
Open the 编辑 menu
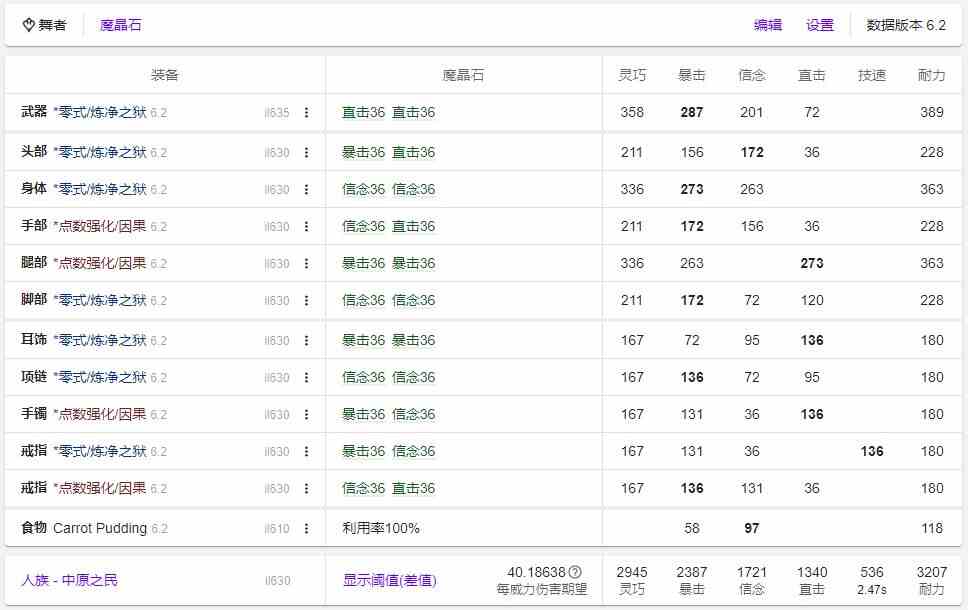(x=767, y=25)
